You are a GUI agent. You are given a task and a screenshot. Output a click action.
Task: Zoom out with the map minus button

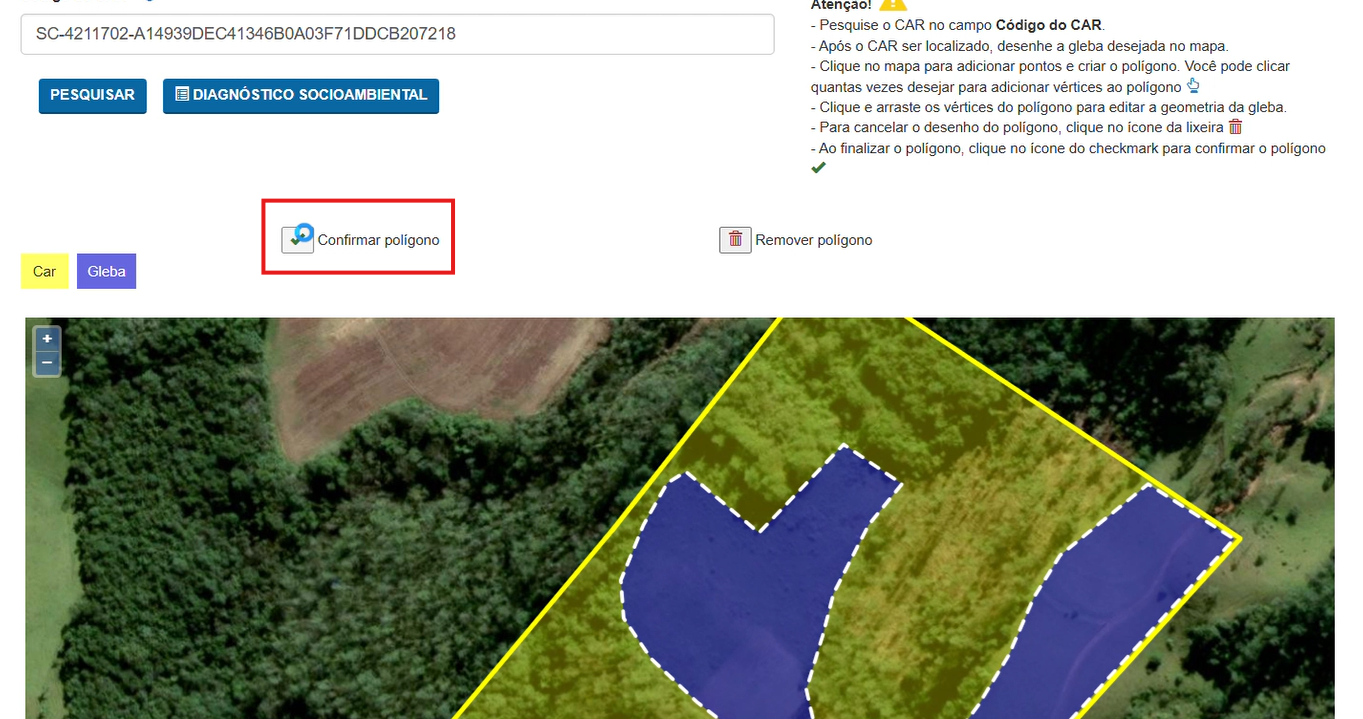coord(47,363)
